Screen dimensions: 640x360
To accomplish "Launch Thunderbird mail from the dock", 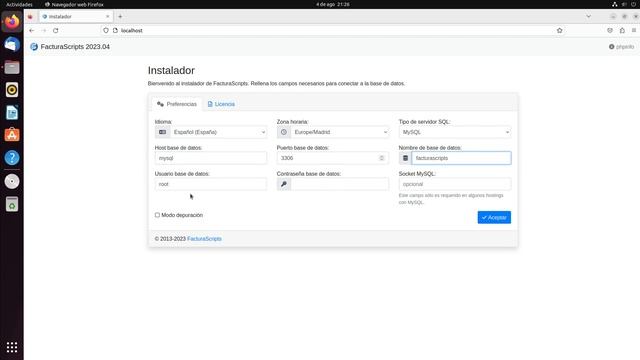I will point(12,44).
